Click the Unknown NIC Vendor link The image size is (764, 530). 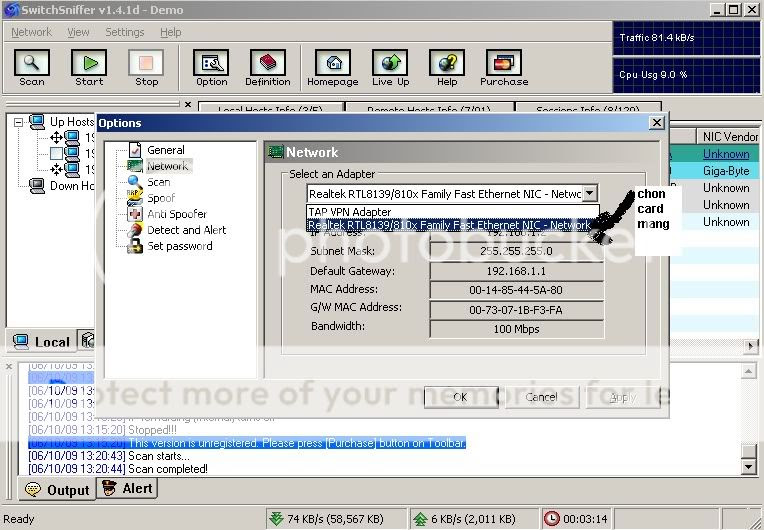coord(726,154)
